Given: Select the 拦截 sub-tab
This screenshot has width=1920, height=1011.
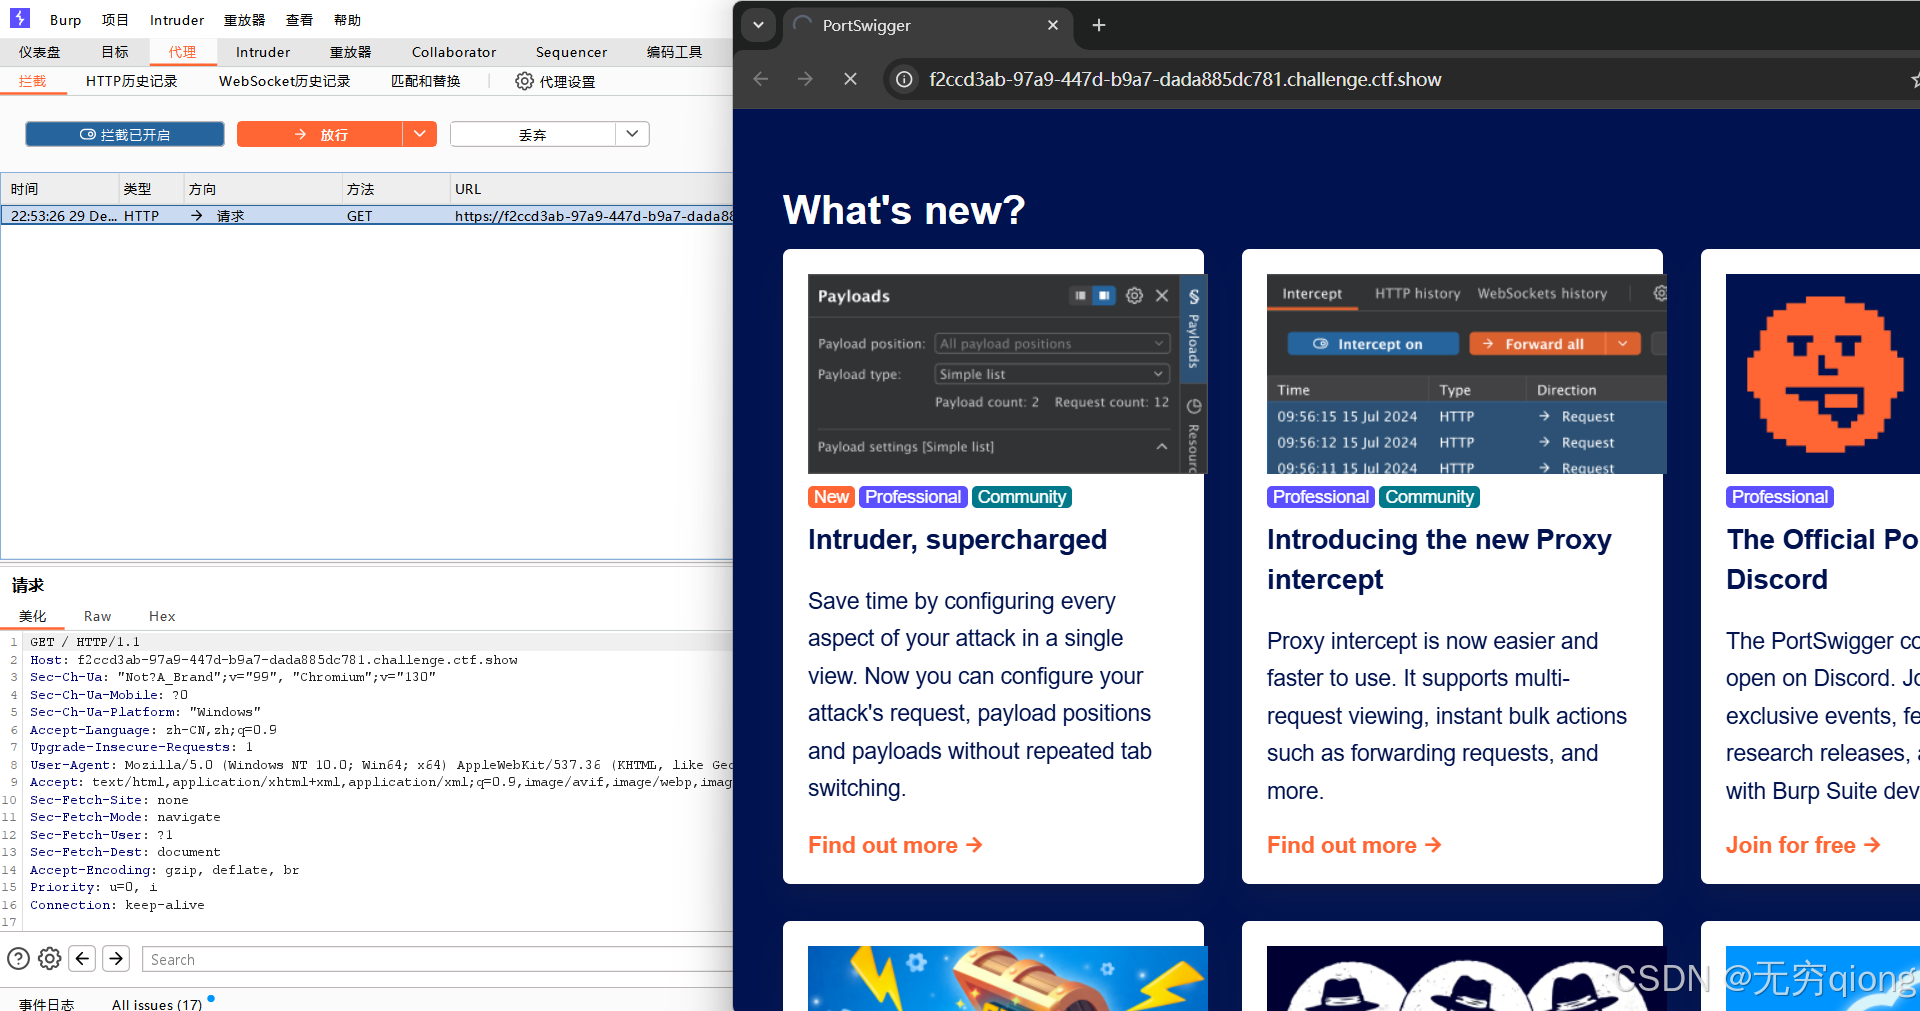Looking at the screenshot, I should point(33,81).
